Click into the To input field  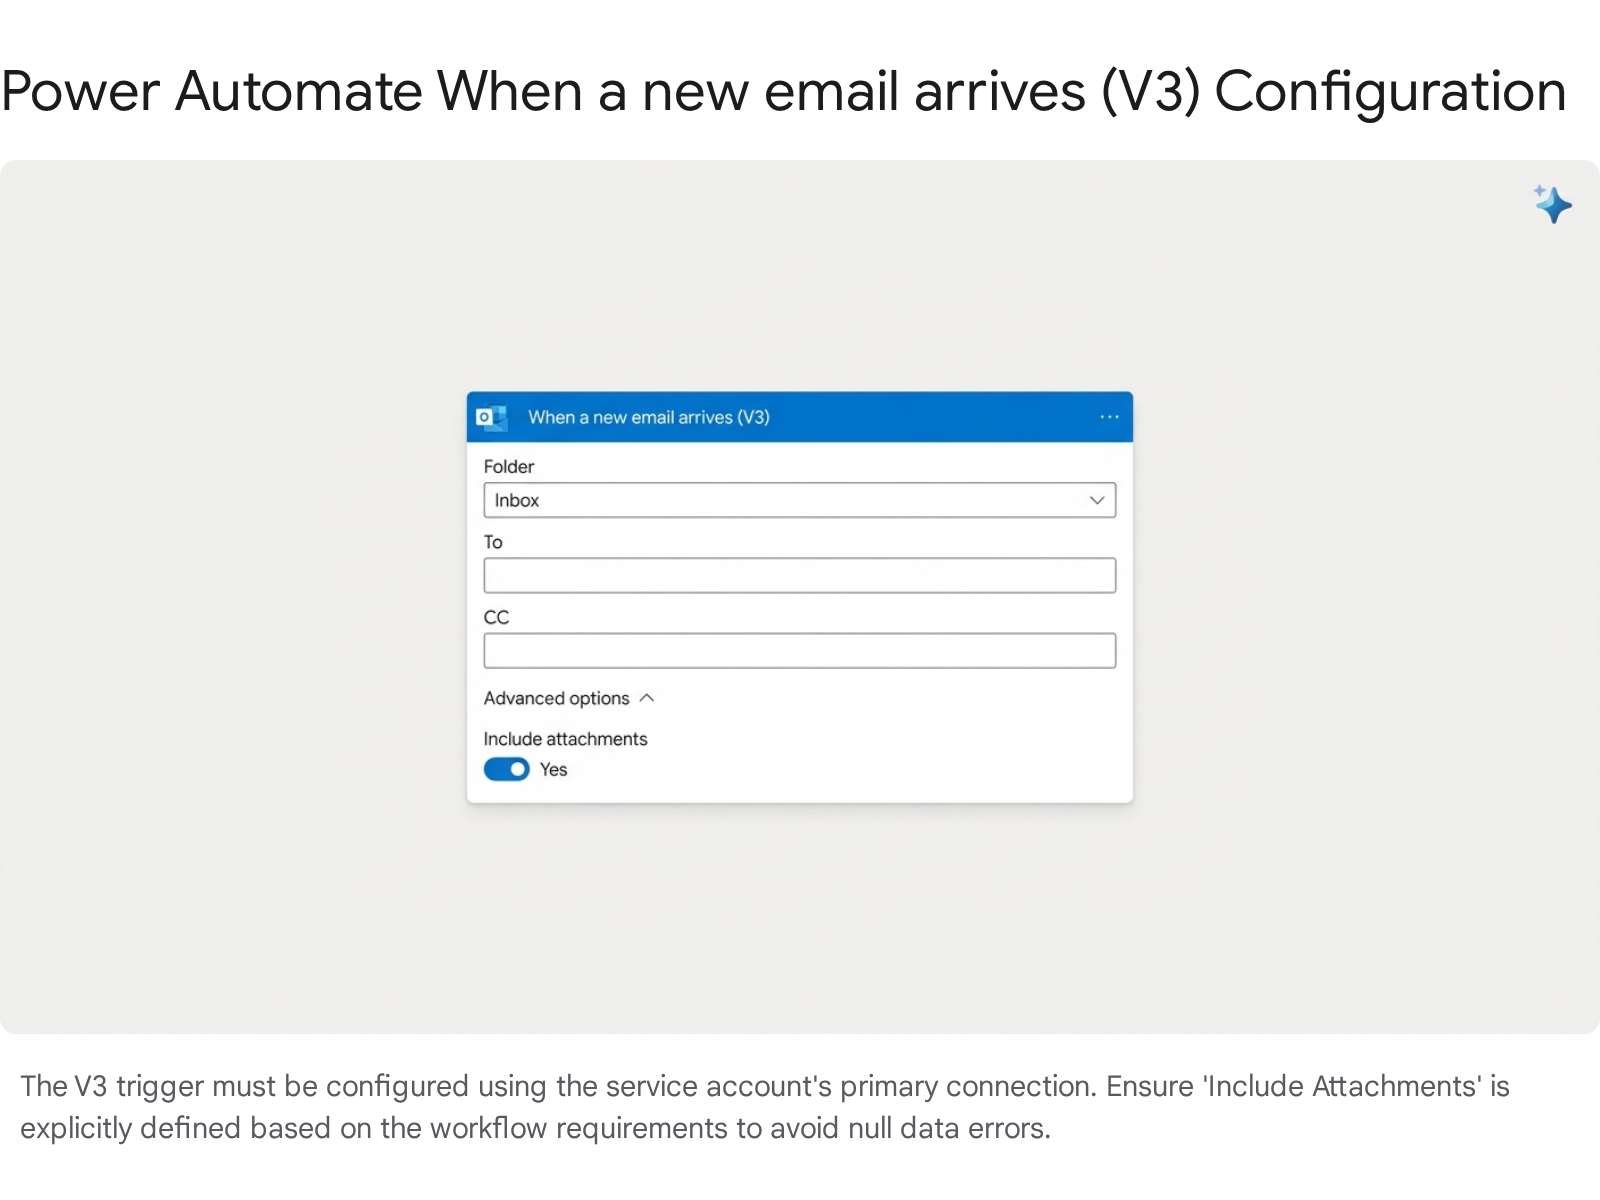[799, 576]
